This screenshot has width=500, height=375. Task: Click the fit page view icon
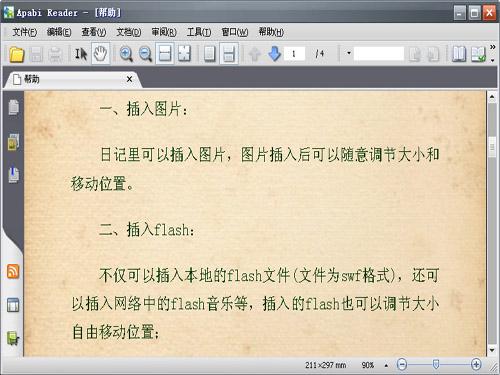[x=184, y=54]
